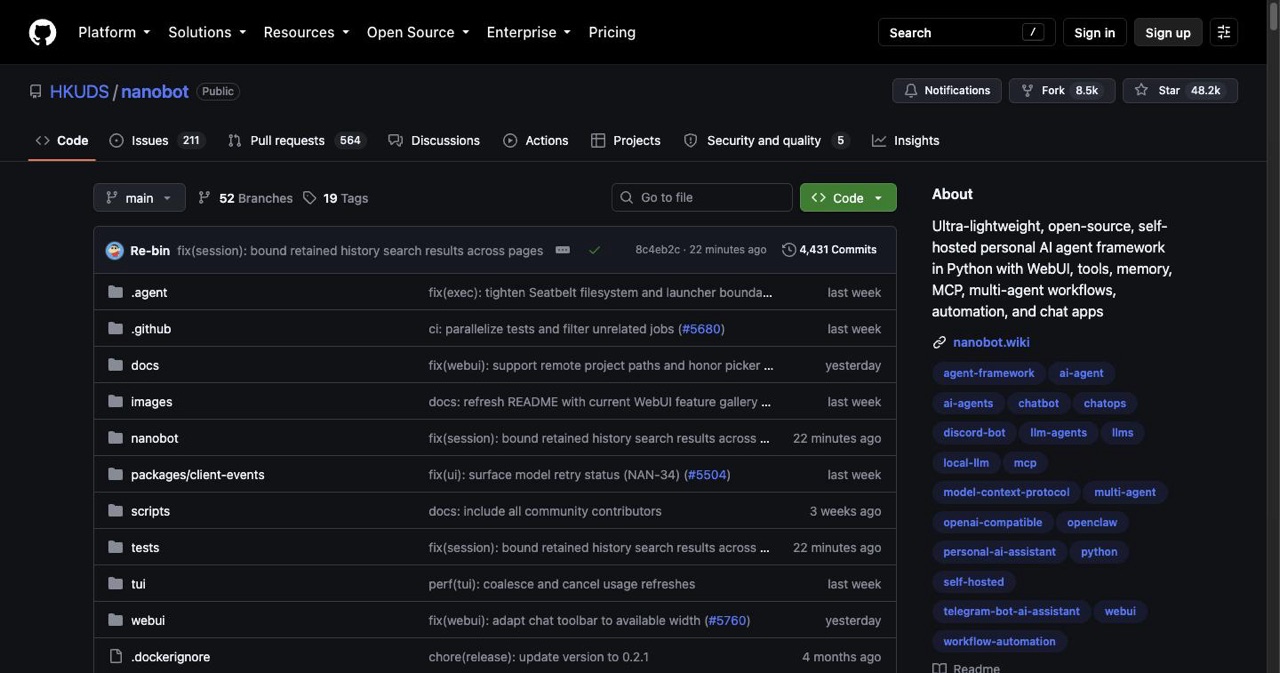Focus the Go to file field
This screenshot has width=1280, height=673.
702,198
